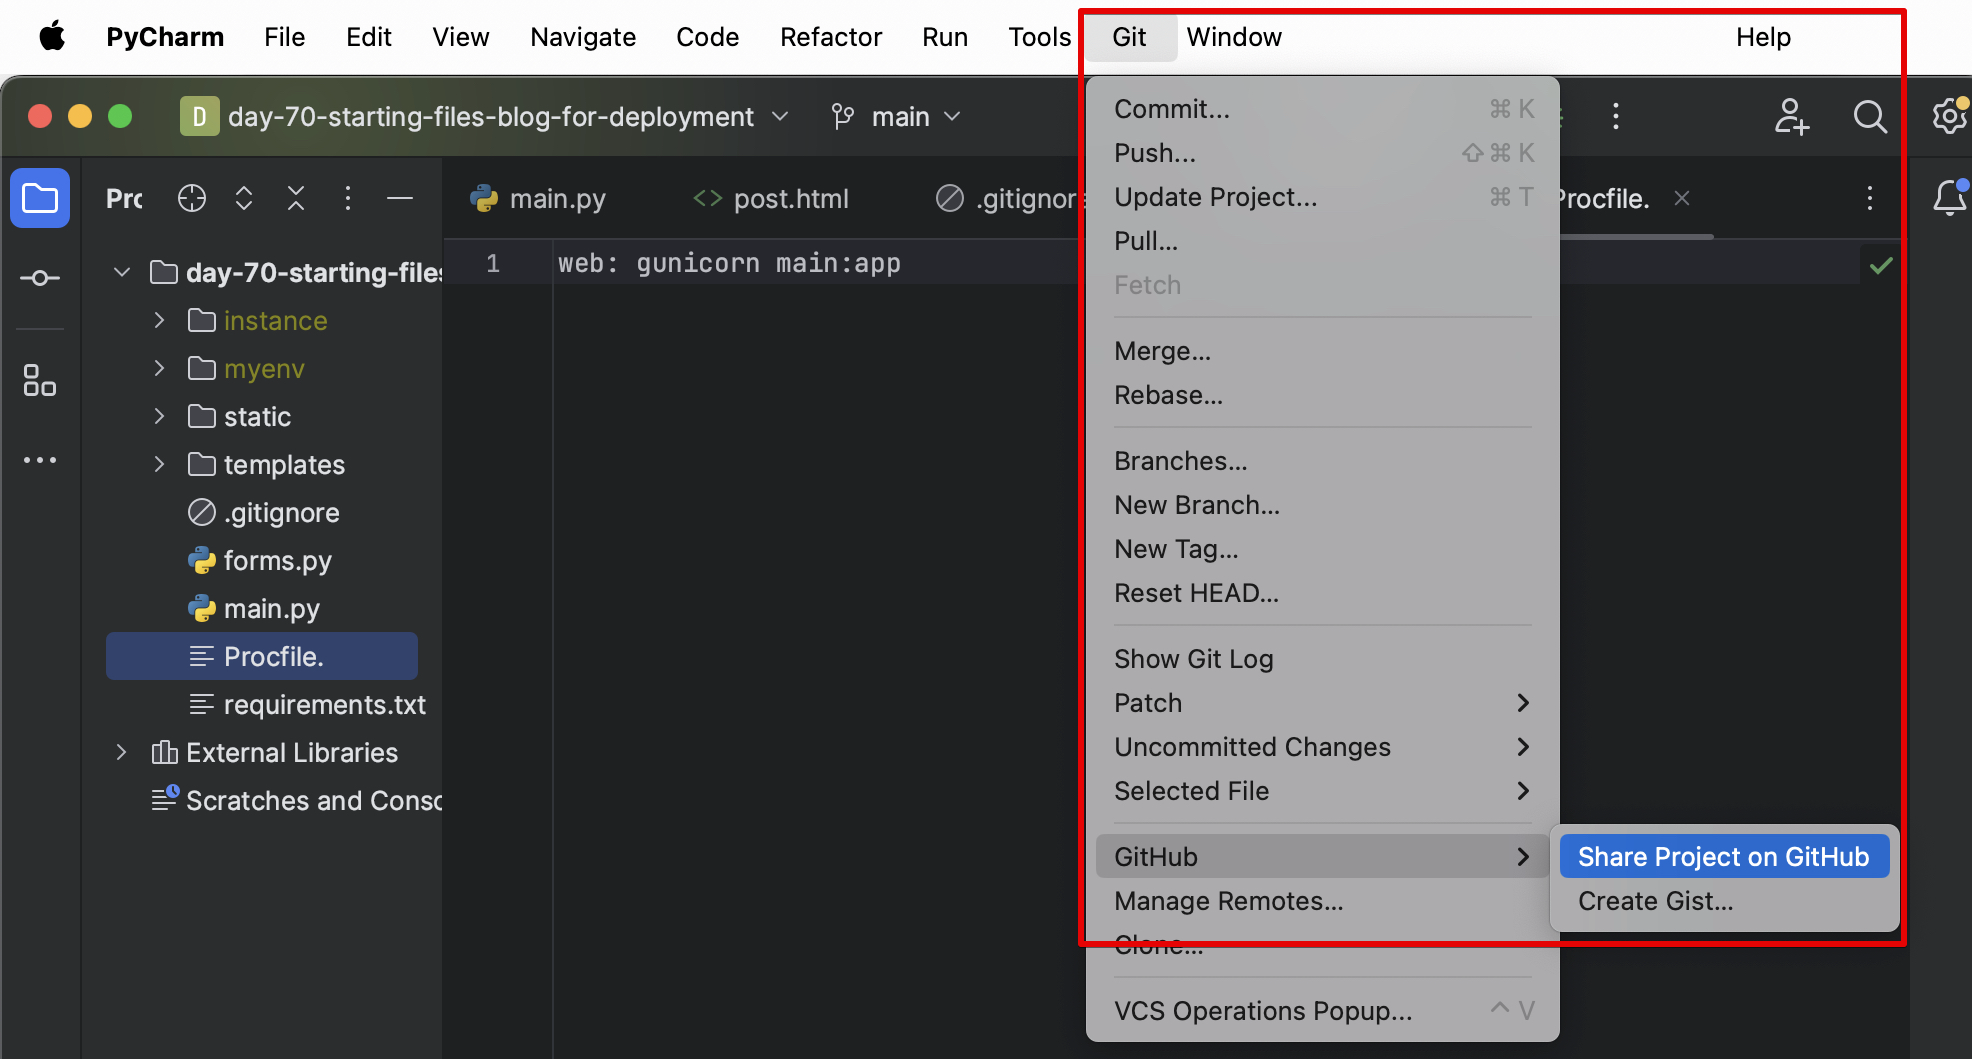Expand the myenv folder
Screen dimensions: 1972x1059
pos(159,368)
